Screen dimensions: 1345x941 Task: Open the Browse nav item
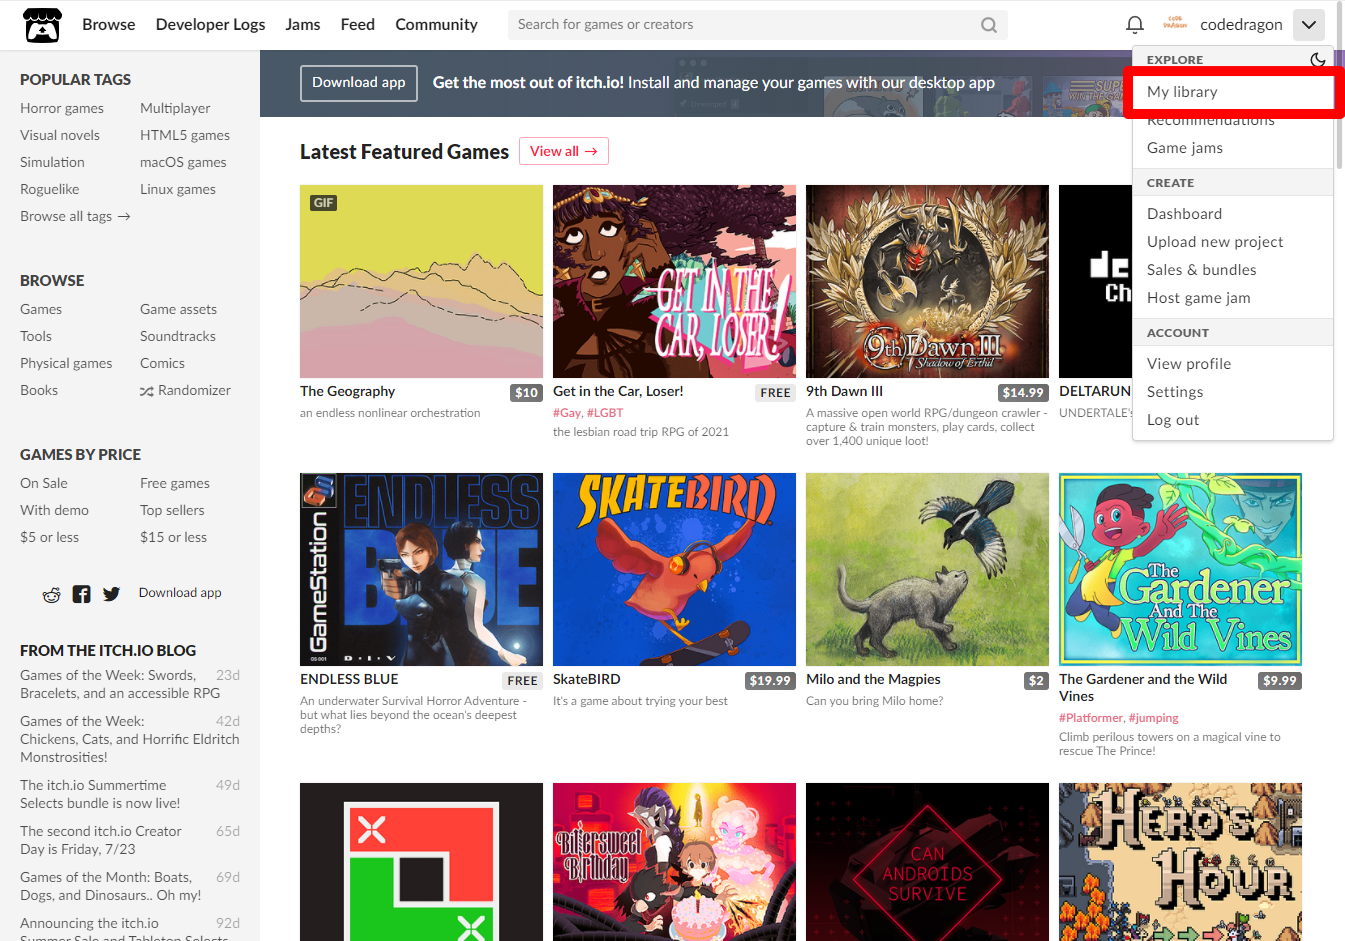(108, 25)
